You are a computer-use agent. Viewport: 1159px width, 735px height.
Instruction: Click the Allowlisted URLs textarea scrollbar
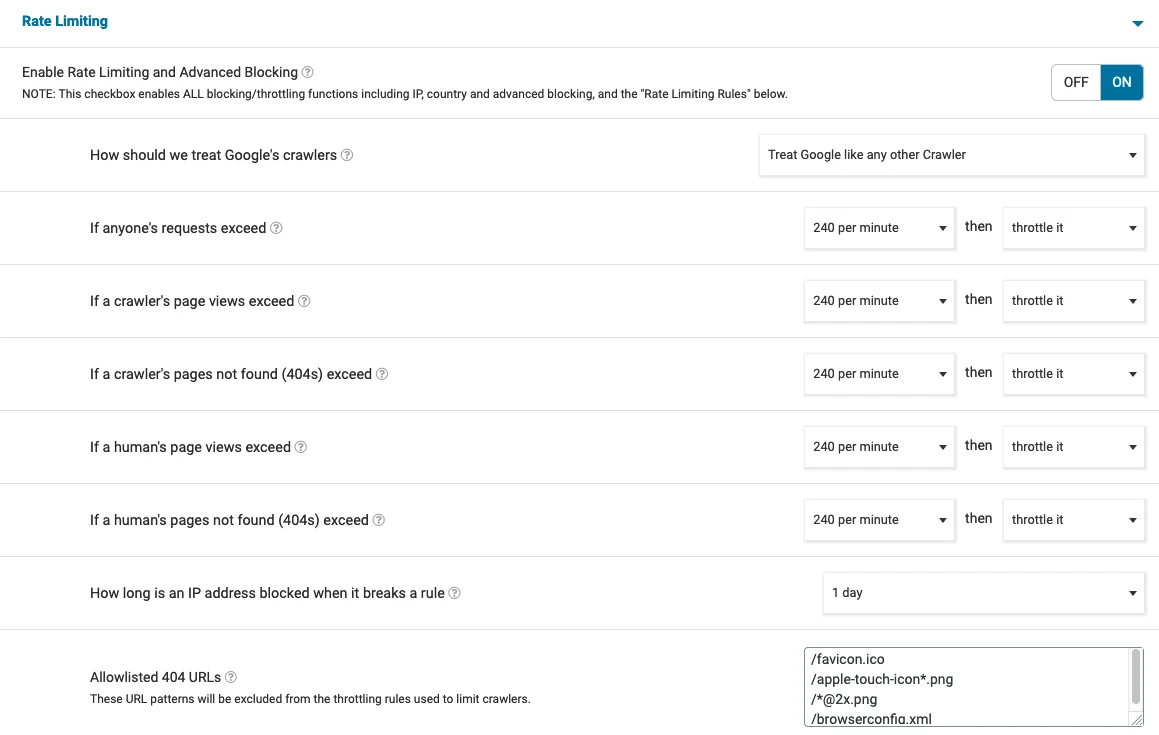point(1136,677)
